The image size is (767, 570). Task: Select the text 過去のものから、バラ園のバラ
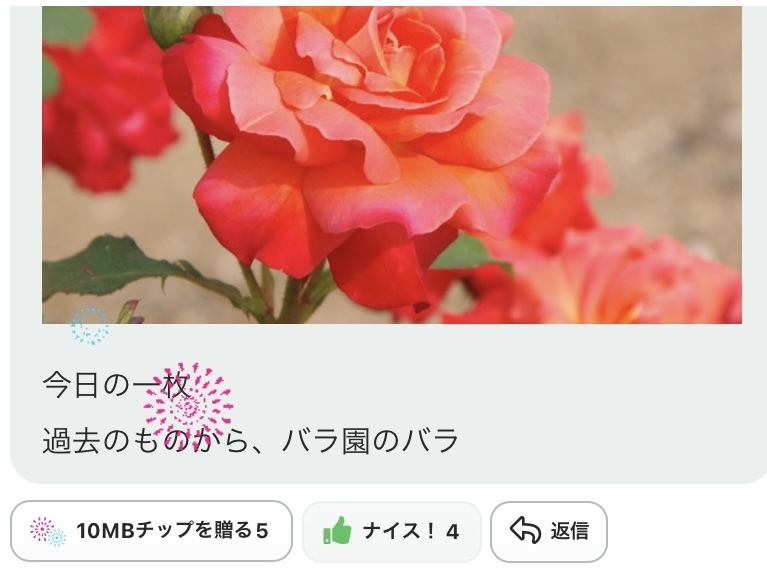tap(250, 440)
